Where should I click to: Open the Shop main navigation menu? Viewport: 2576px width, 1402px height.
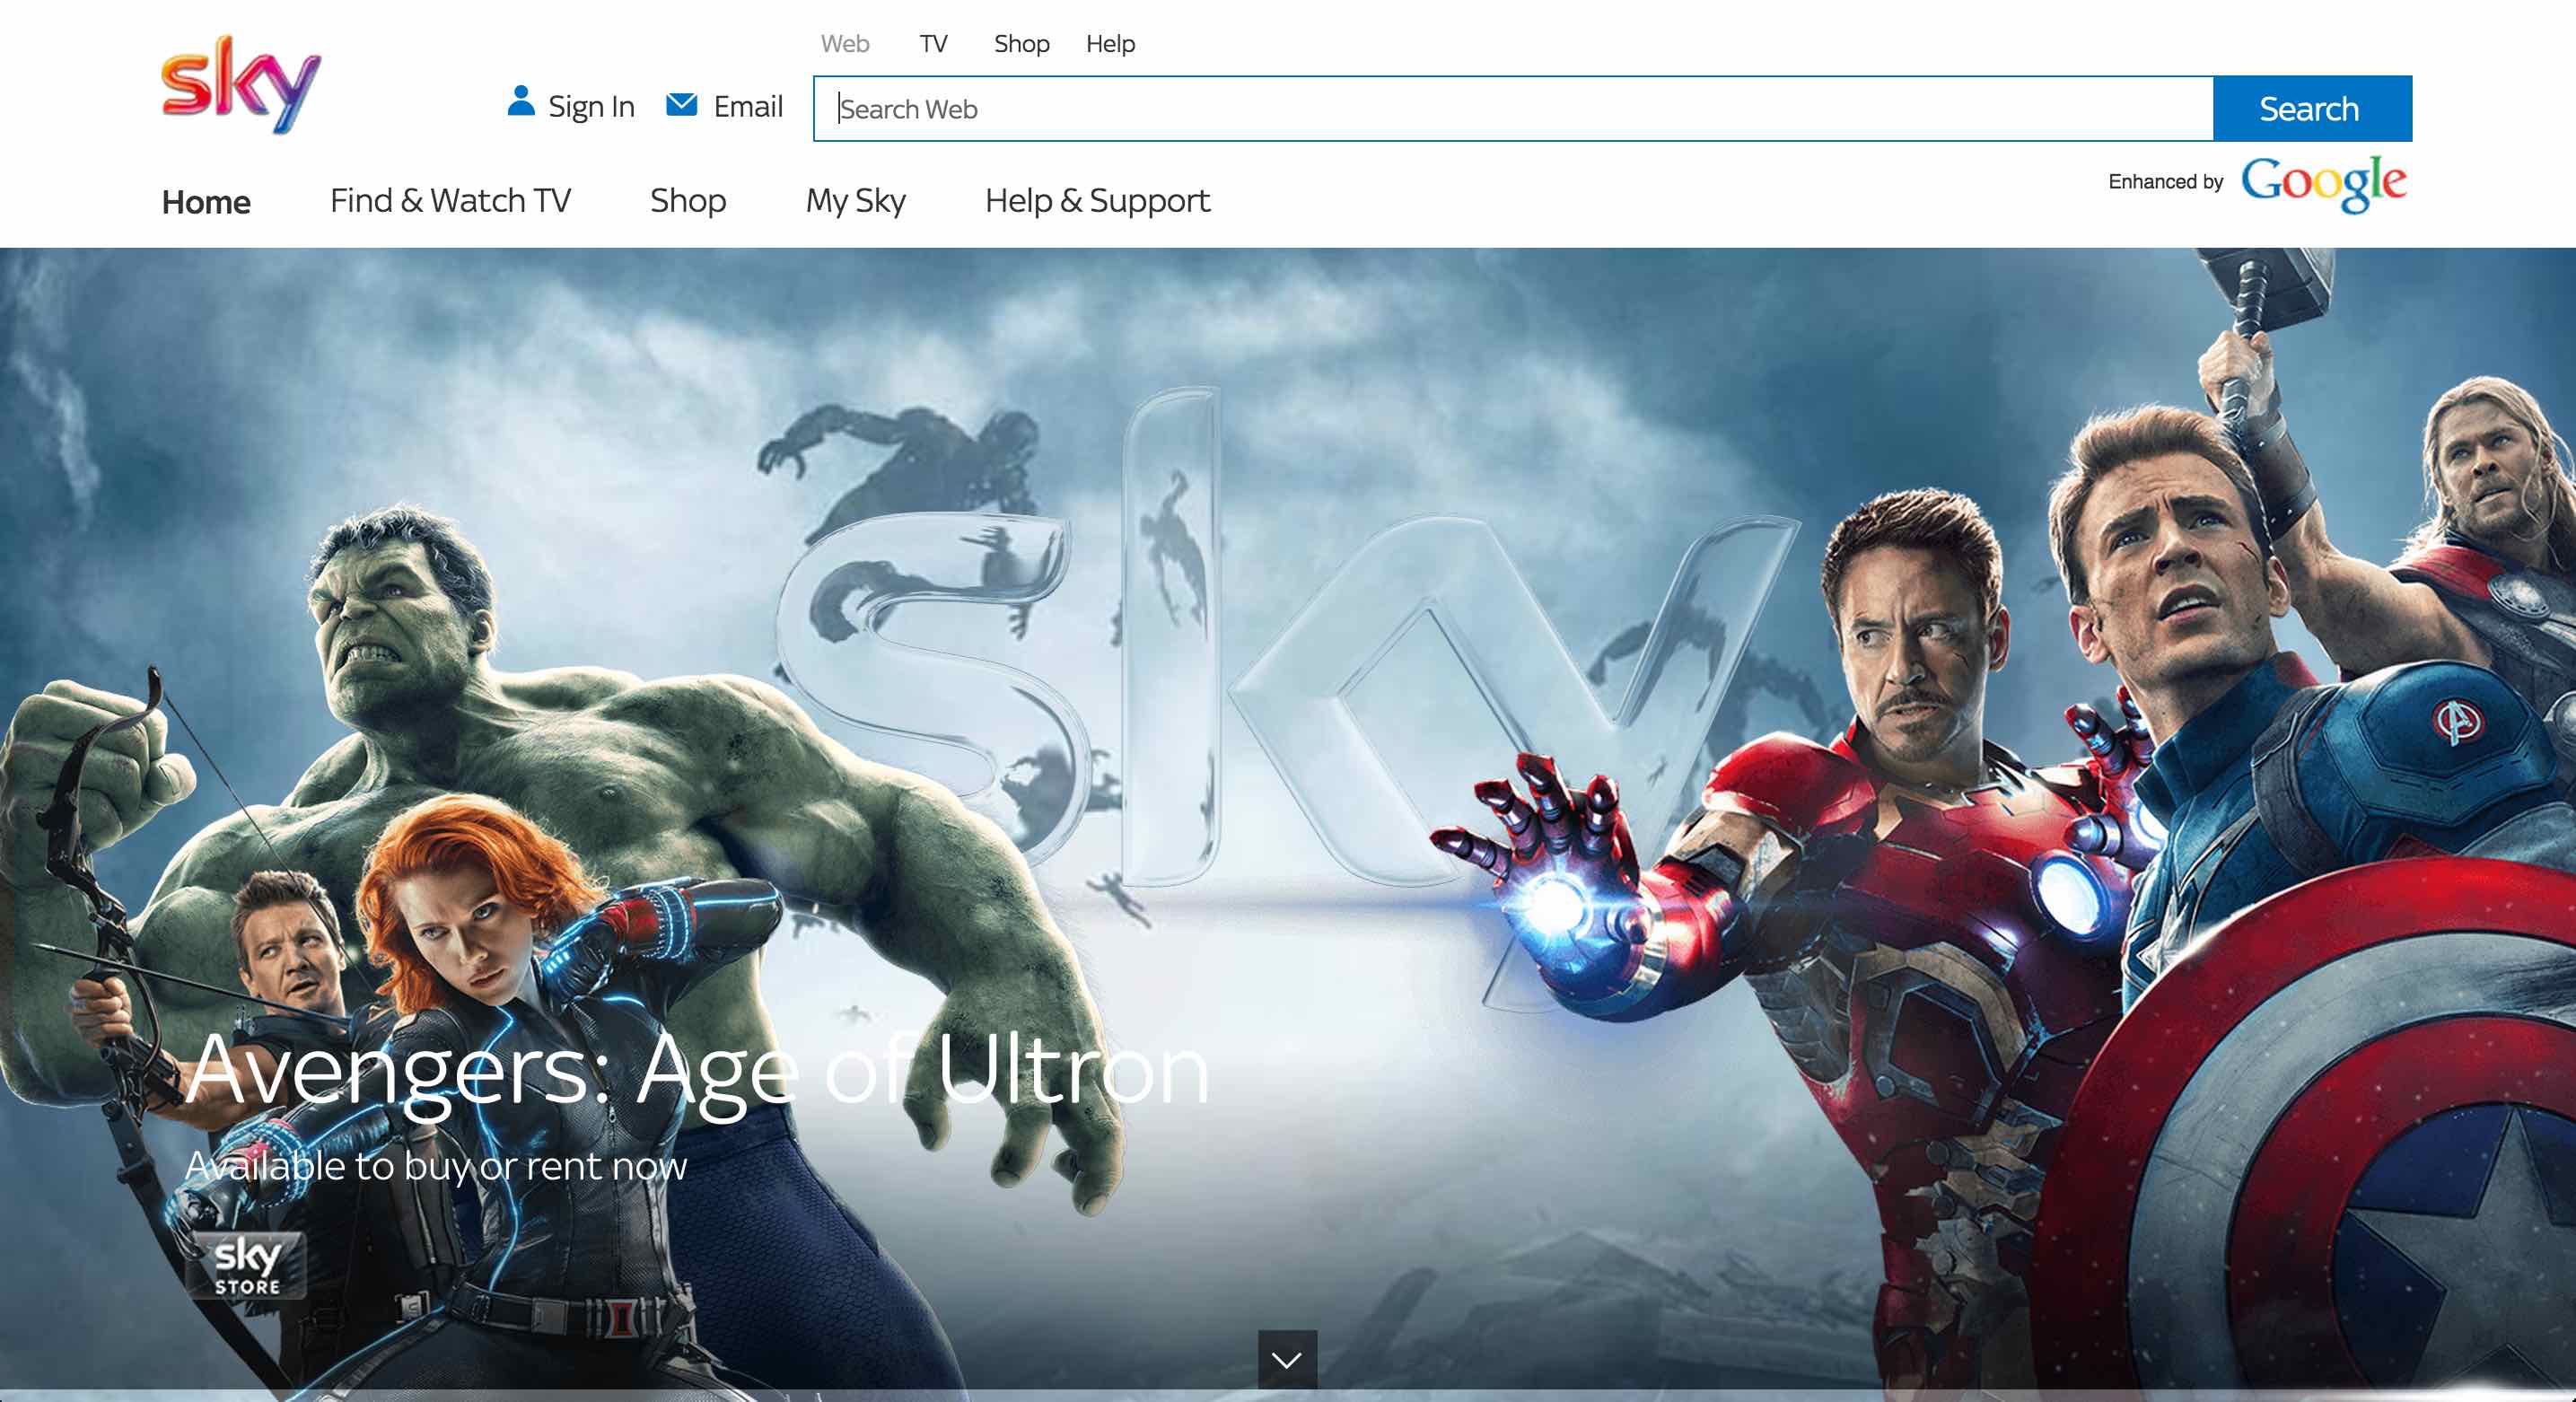point(688,201)
